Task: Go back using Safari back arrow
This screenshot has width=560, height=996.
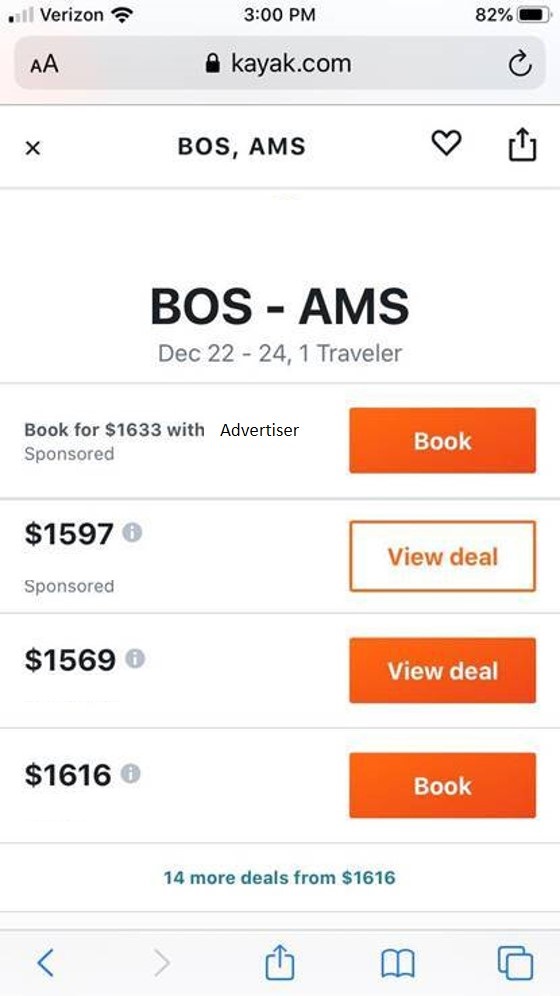Action: pyautogui.click(x=46, y=964)
